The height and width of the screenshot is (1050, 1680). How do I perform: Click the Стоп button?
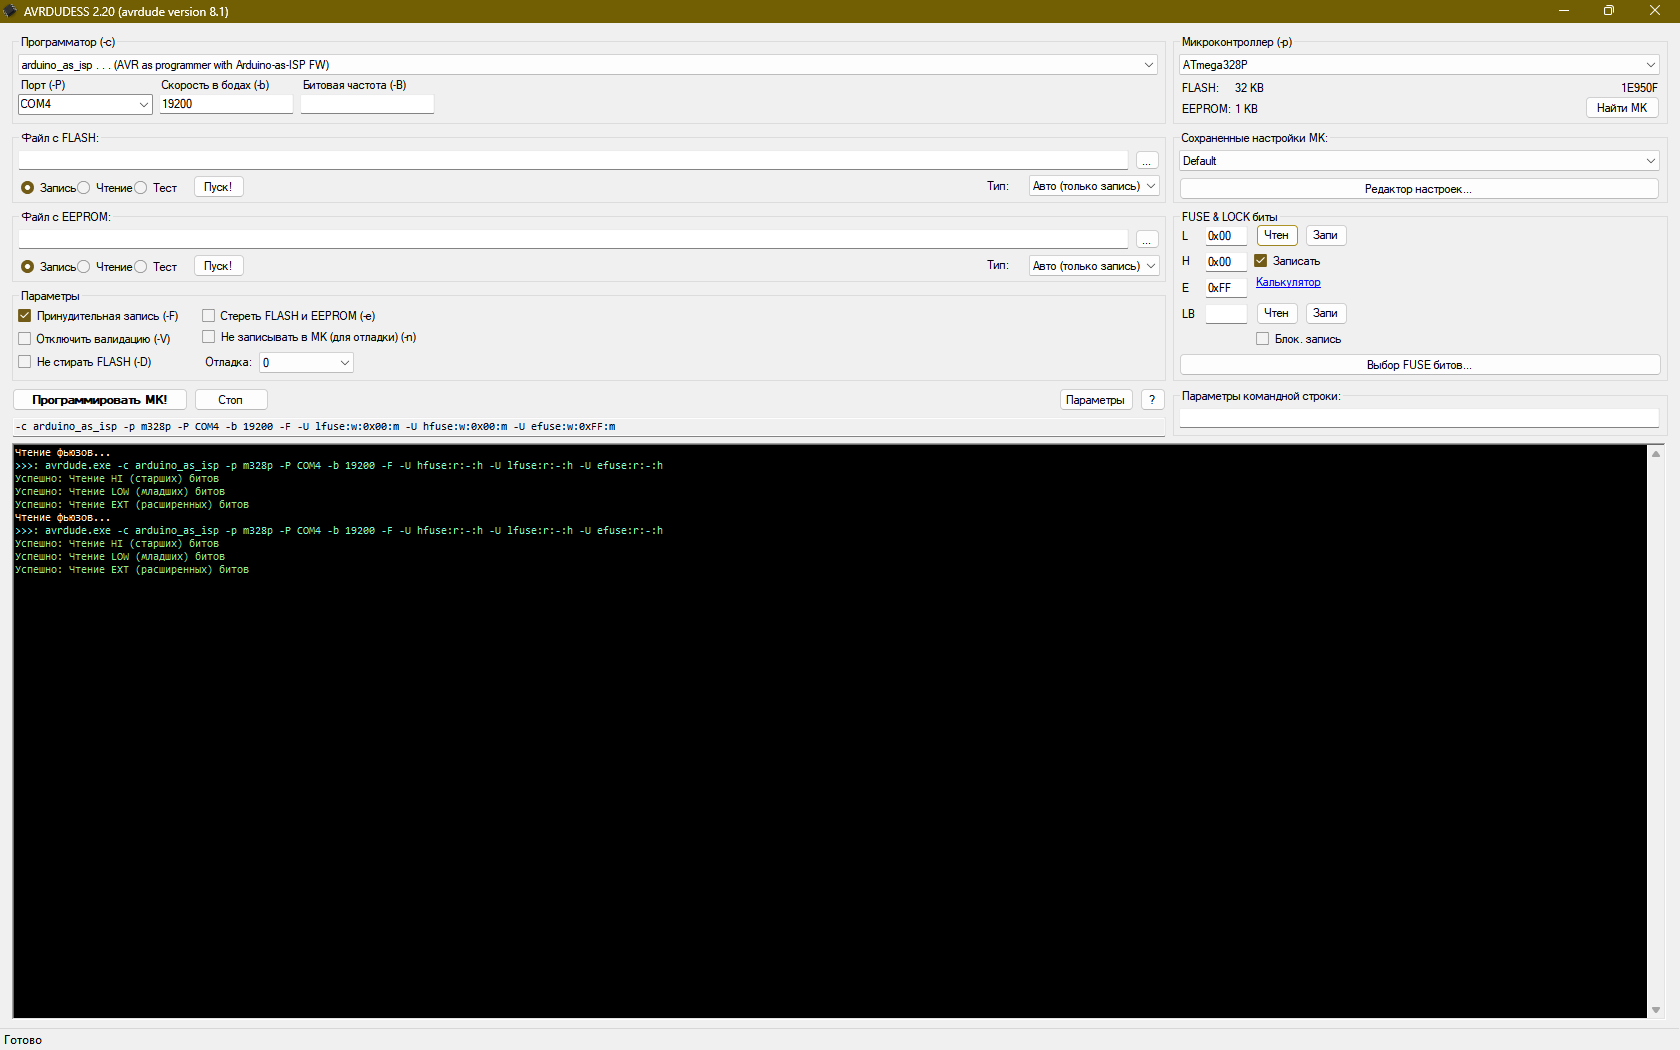coord(231,400)
